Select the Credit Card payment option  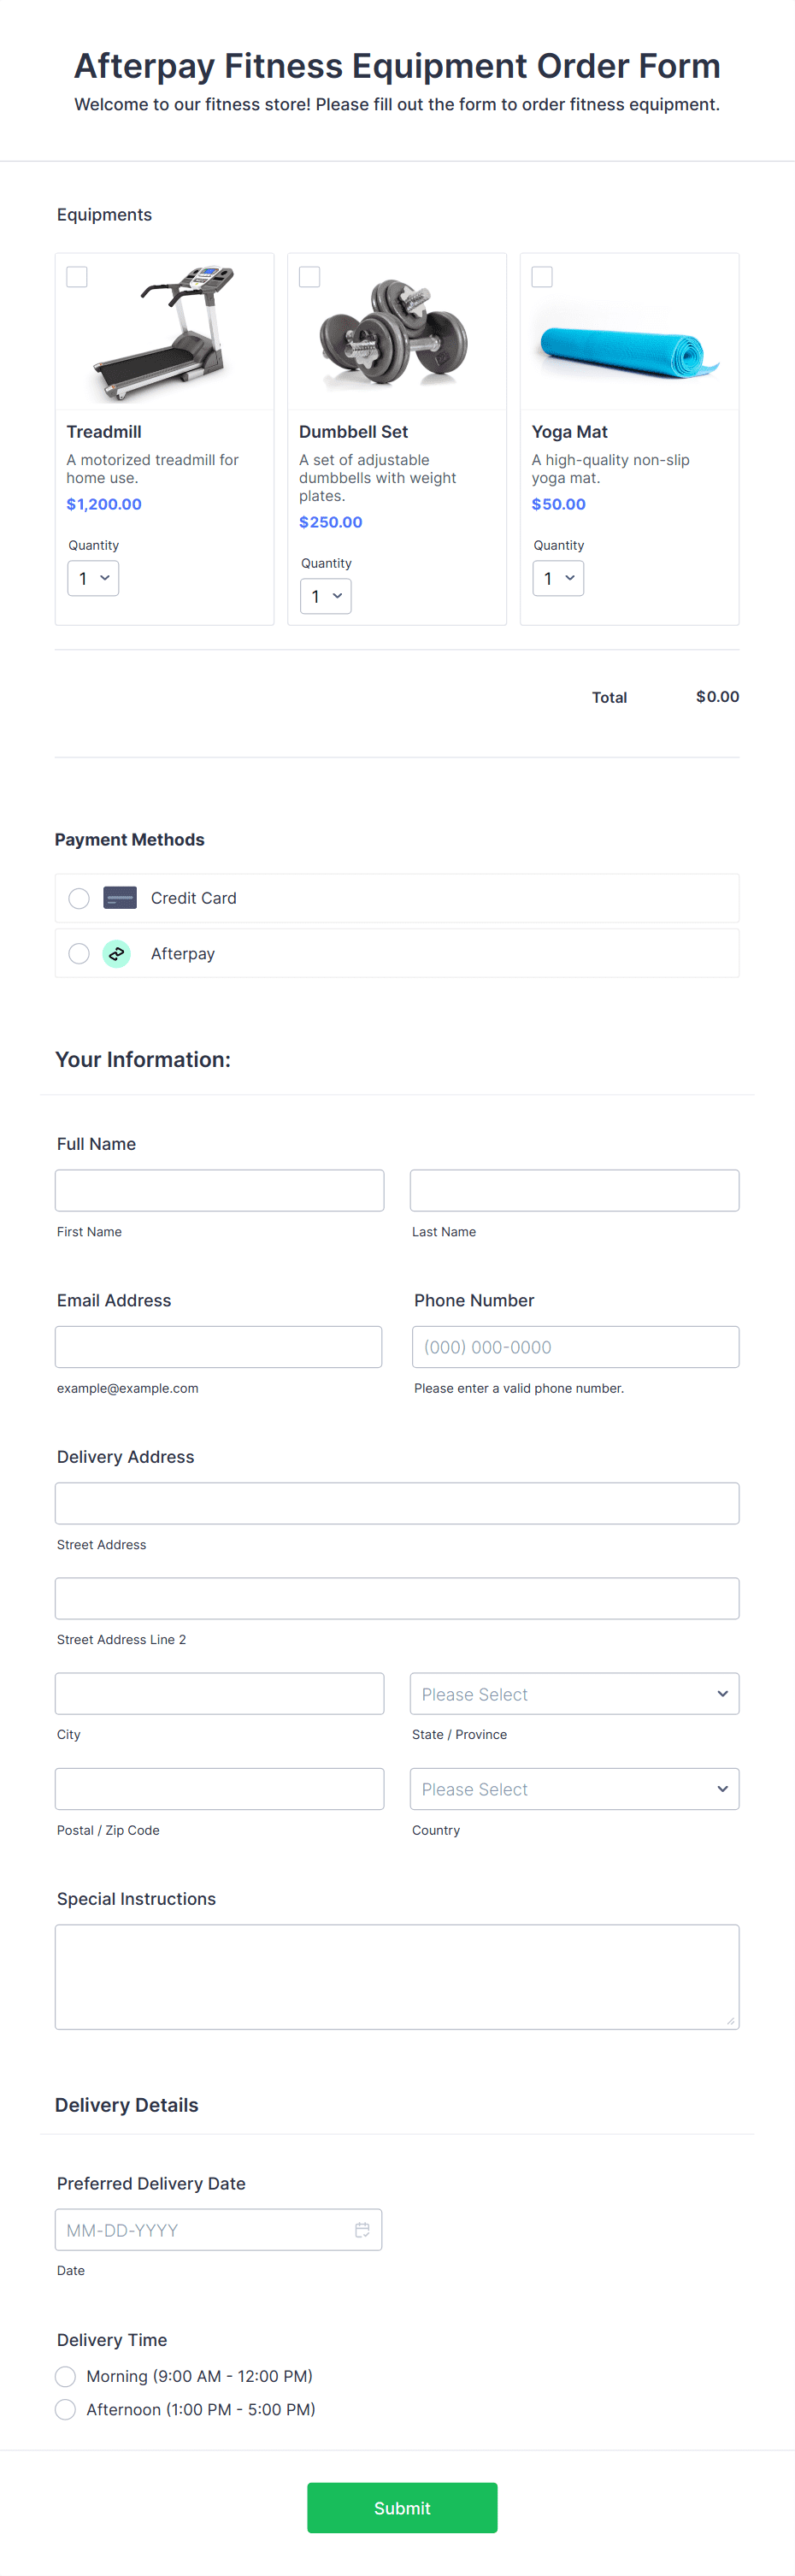pyautogui.click(x=79, y=898)
